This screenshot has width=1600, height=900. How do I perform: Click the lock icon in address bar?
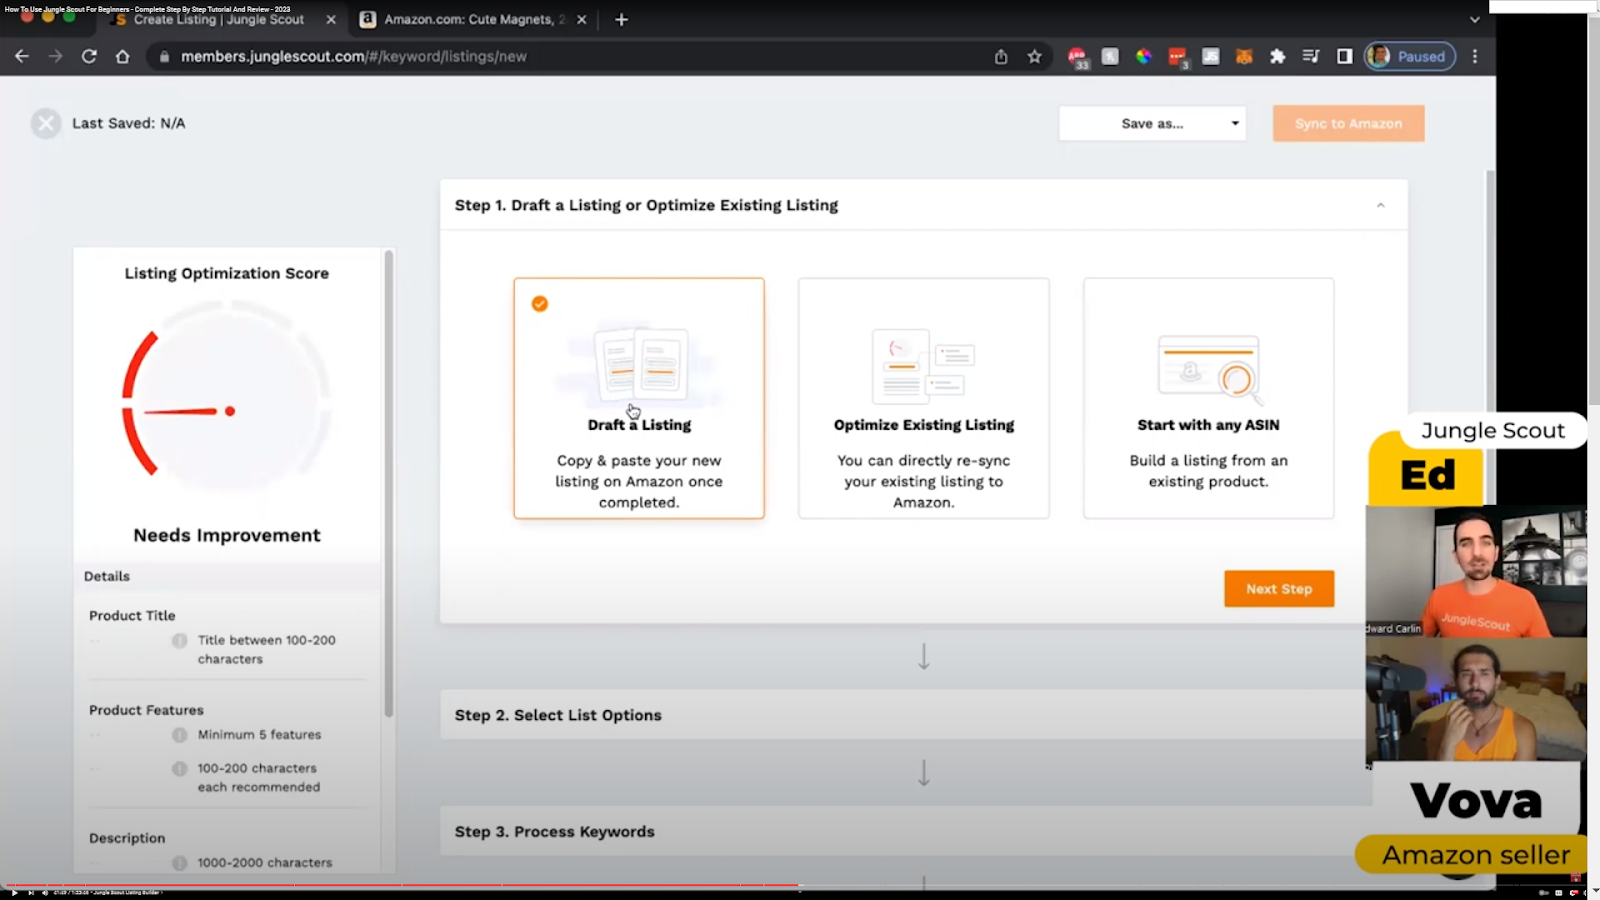[x=164, y=57]
